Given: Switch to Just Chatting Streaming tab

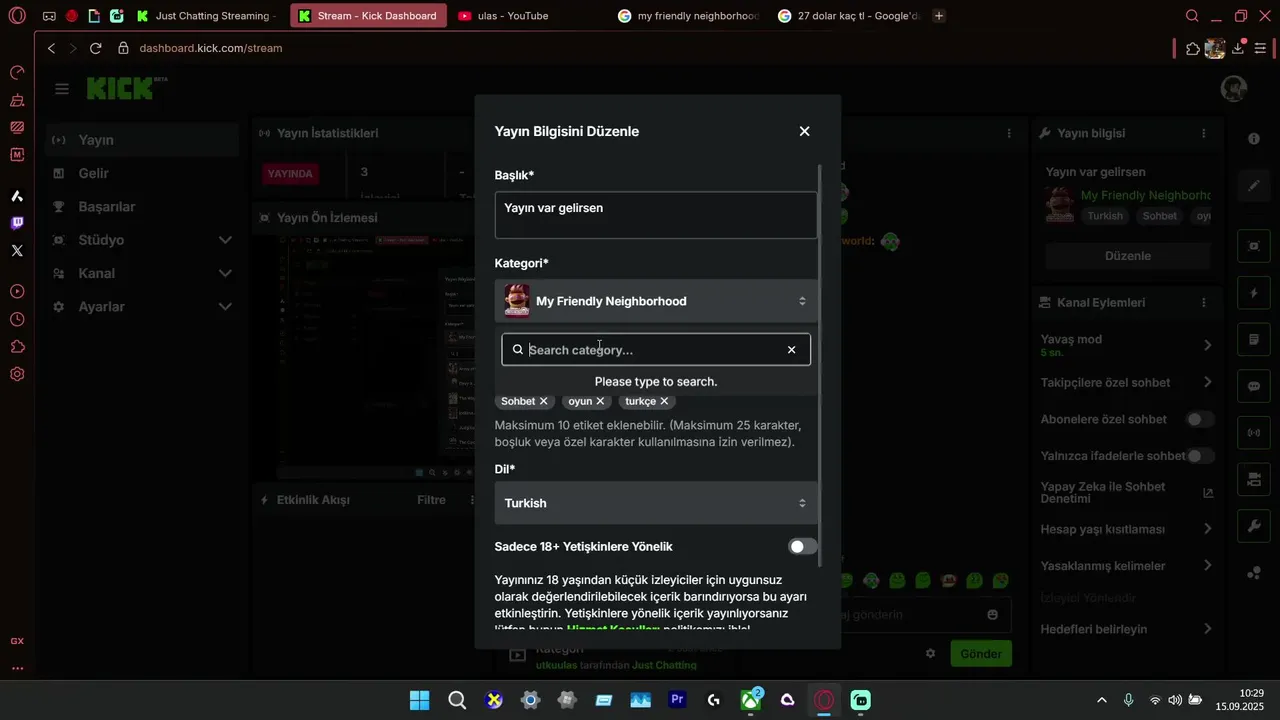Looking at the screenshot, I should (x=209, y=16).
